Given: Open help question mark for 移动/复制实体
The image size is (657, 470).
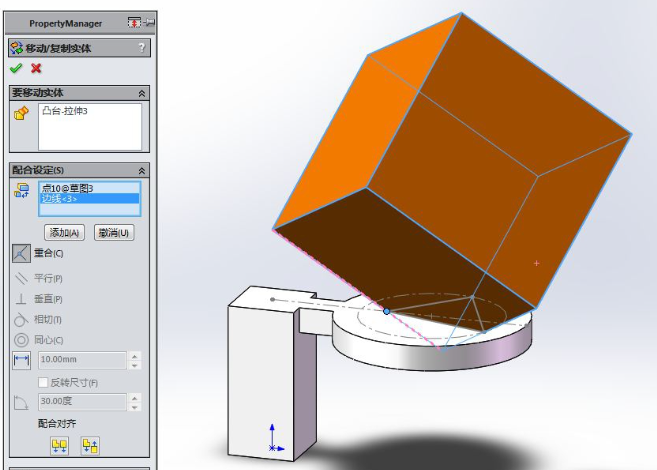Looking at the screenshot, I should coord(142,48).
